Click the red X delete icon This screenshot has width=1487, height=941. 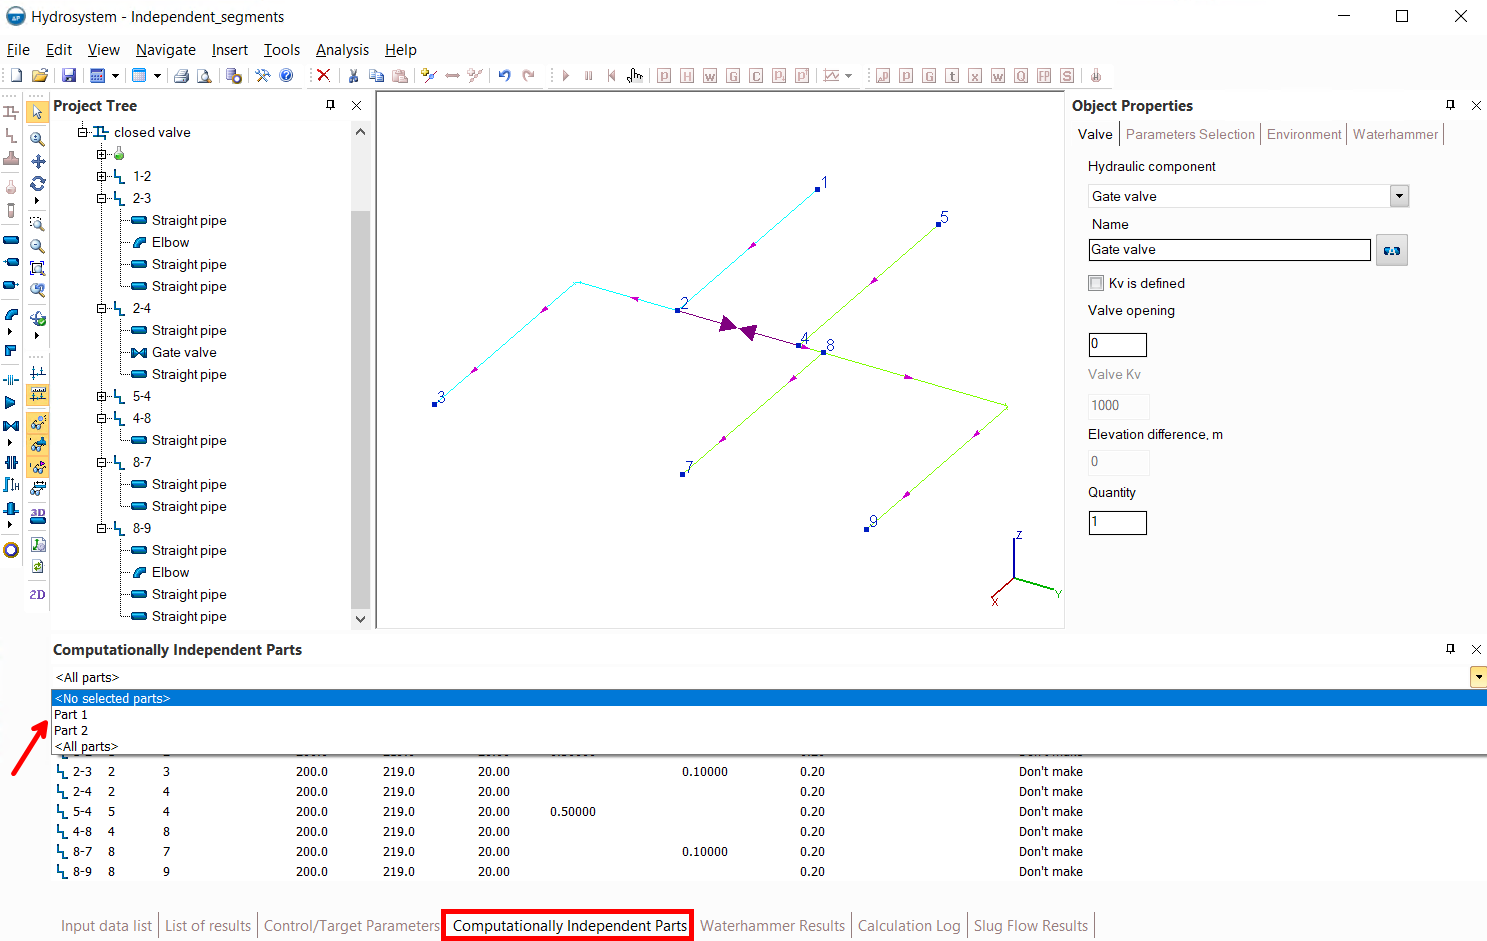pos(323,76)
